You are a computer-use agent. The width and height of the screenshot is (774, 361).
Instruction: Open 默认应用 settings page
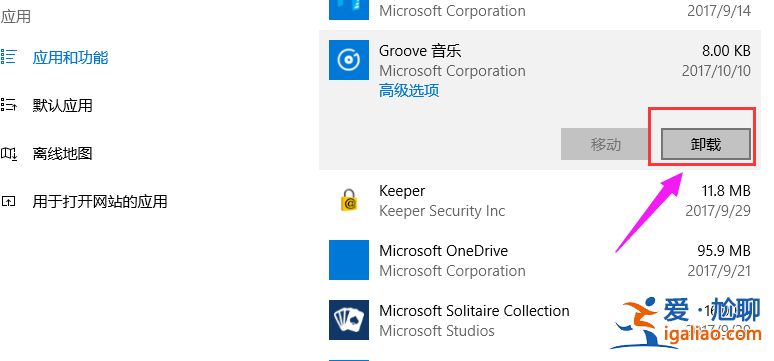click(x=63, y=106)
